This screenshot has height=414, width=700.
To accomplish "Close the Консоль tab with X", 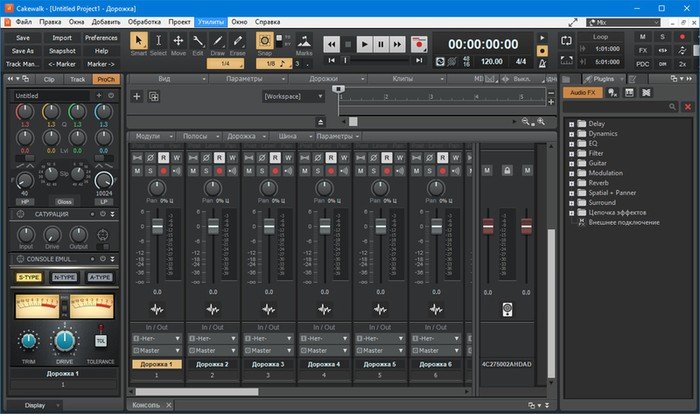I will click(x=169, y=405).
